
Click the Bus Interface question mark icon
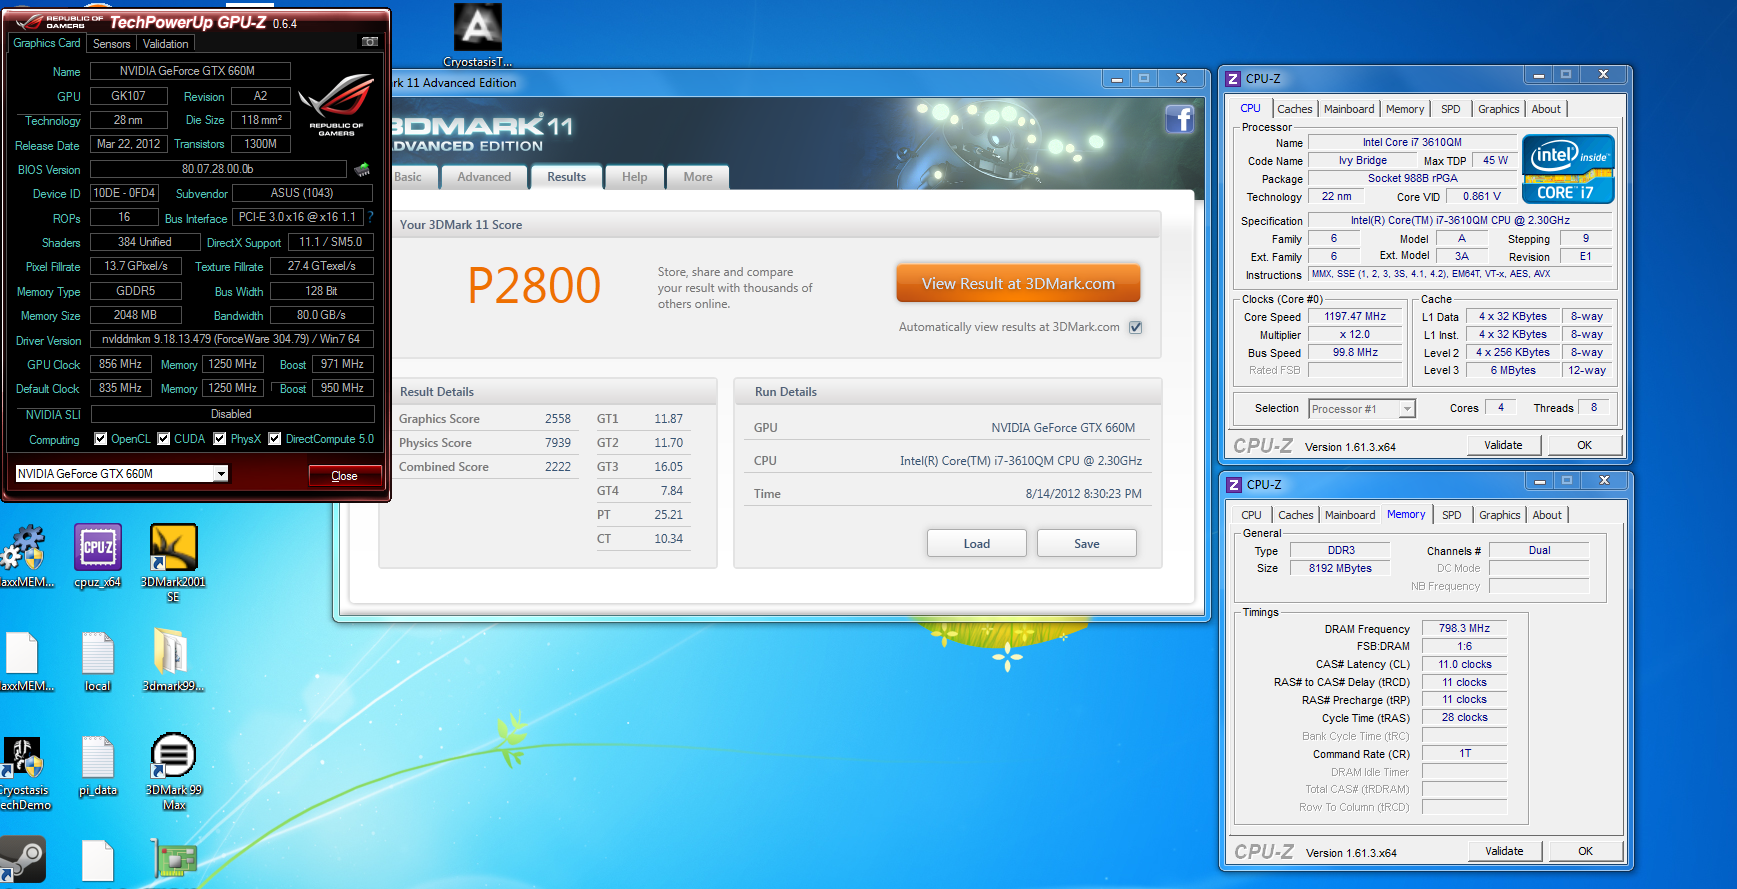coord(371,217)
